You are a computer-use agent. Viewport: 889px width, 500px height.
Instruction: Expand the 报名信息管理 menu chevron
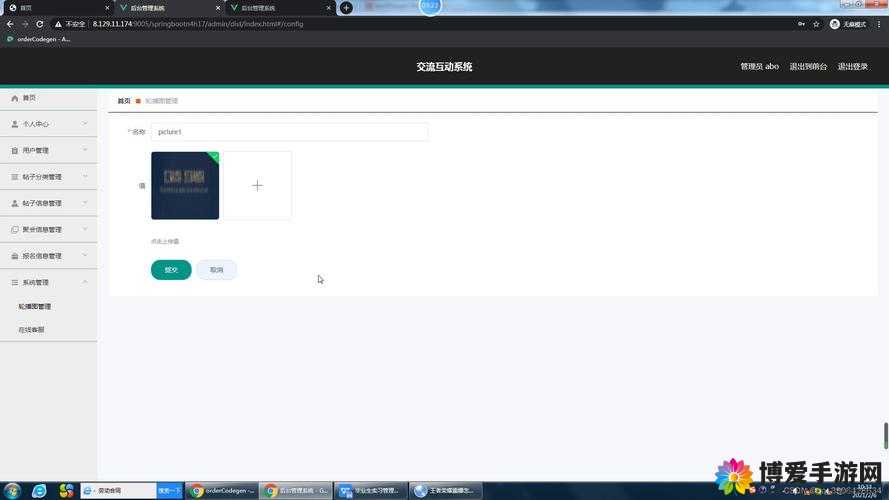coord(84,256)
